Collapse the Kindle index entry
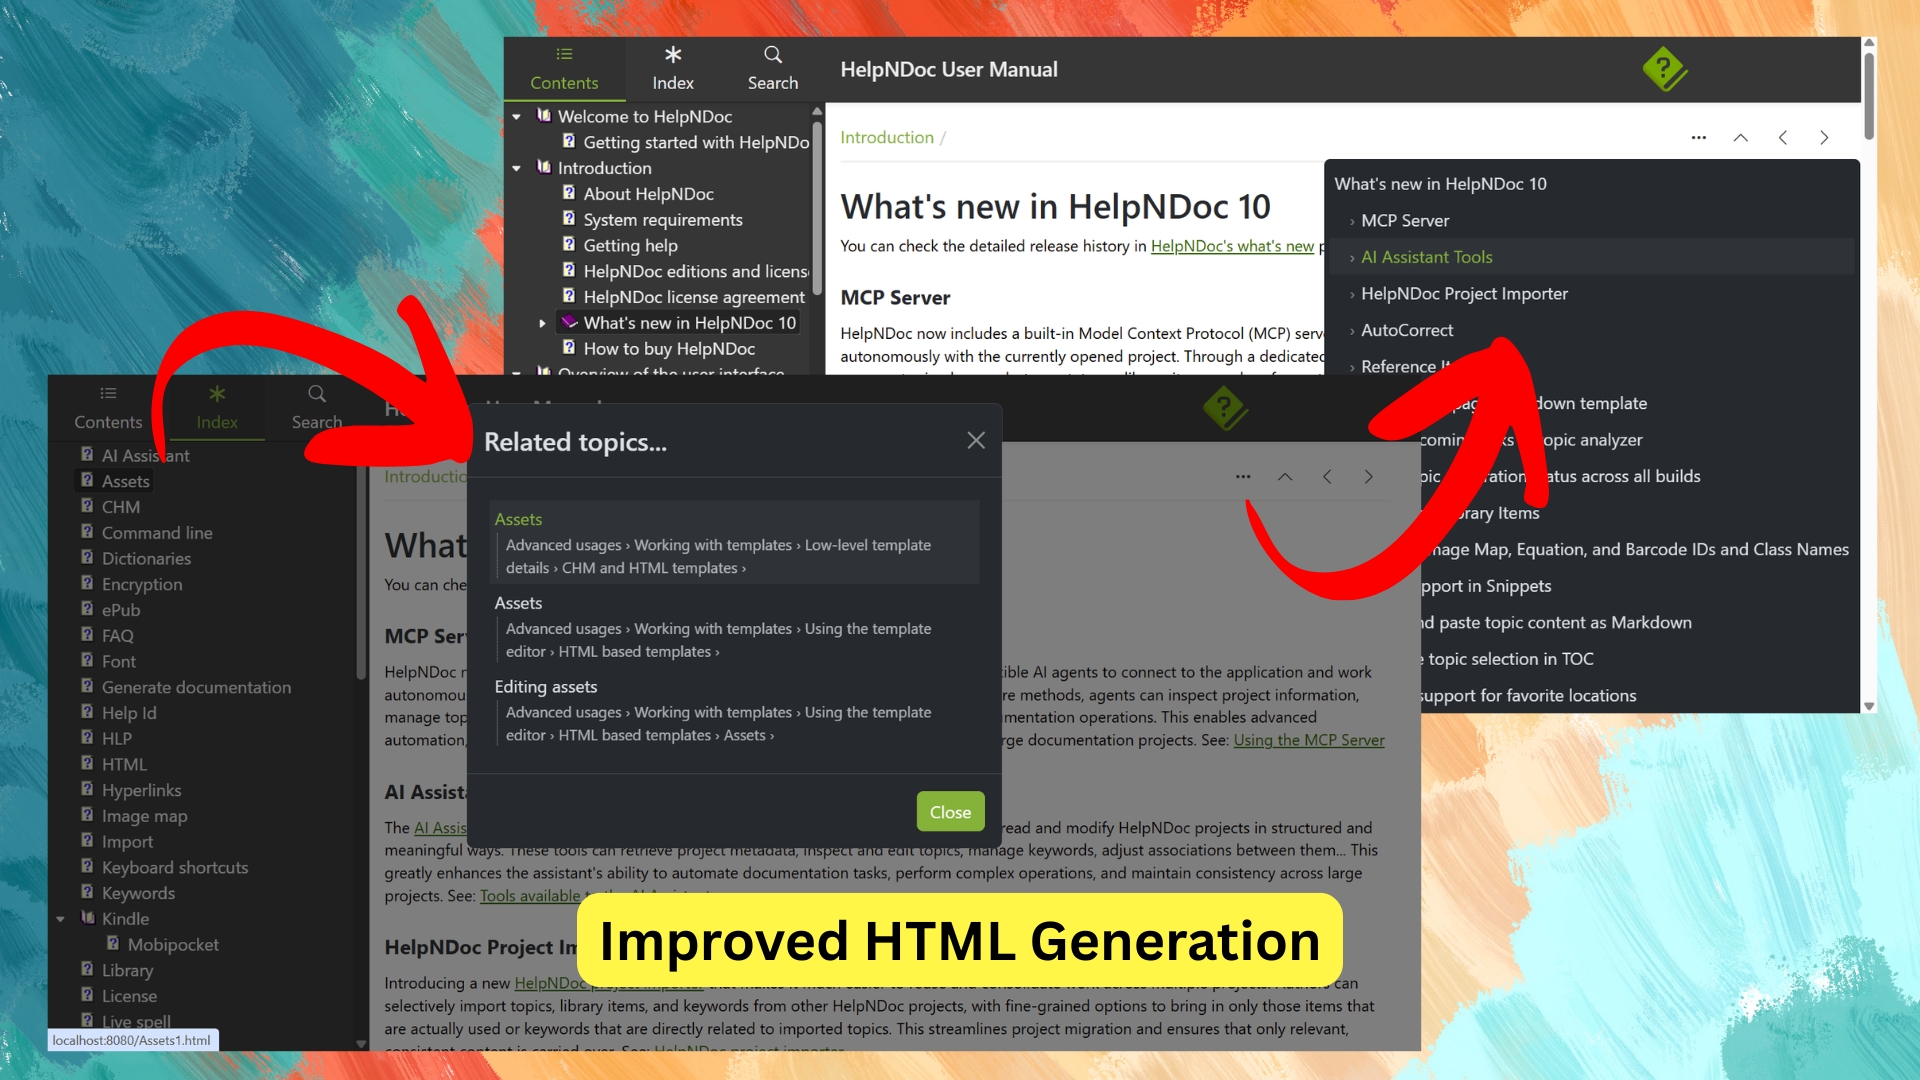 pos(60,919)
